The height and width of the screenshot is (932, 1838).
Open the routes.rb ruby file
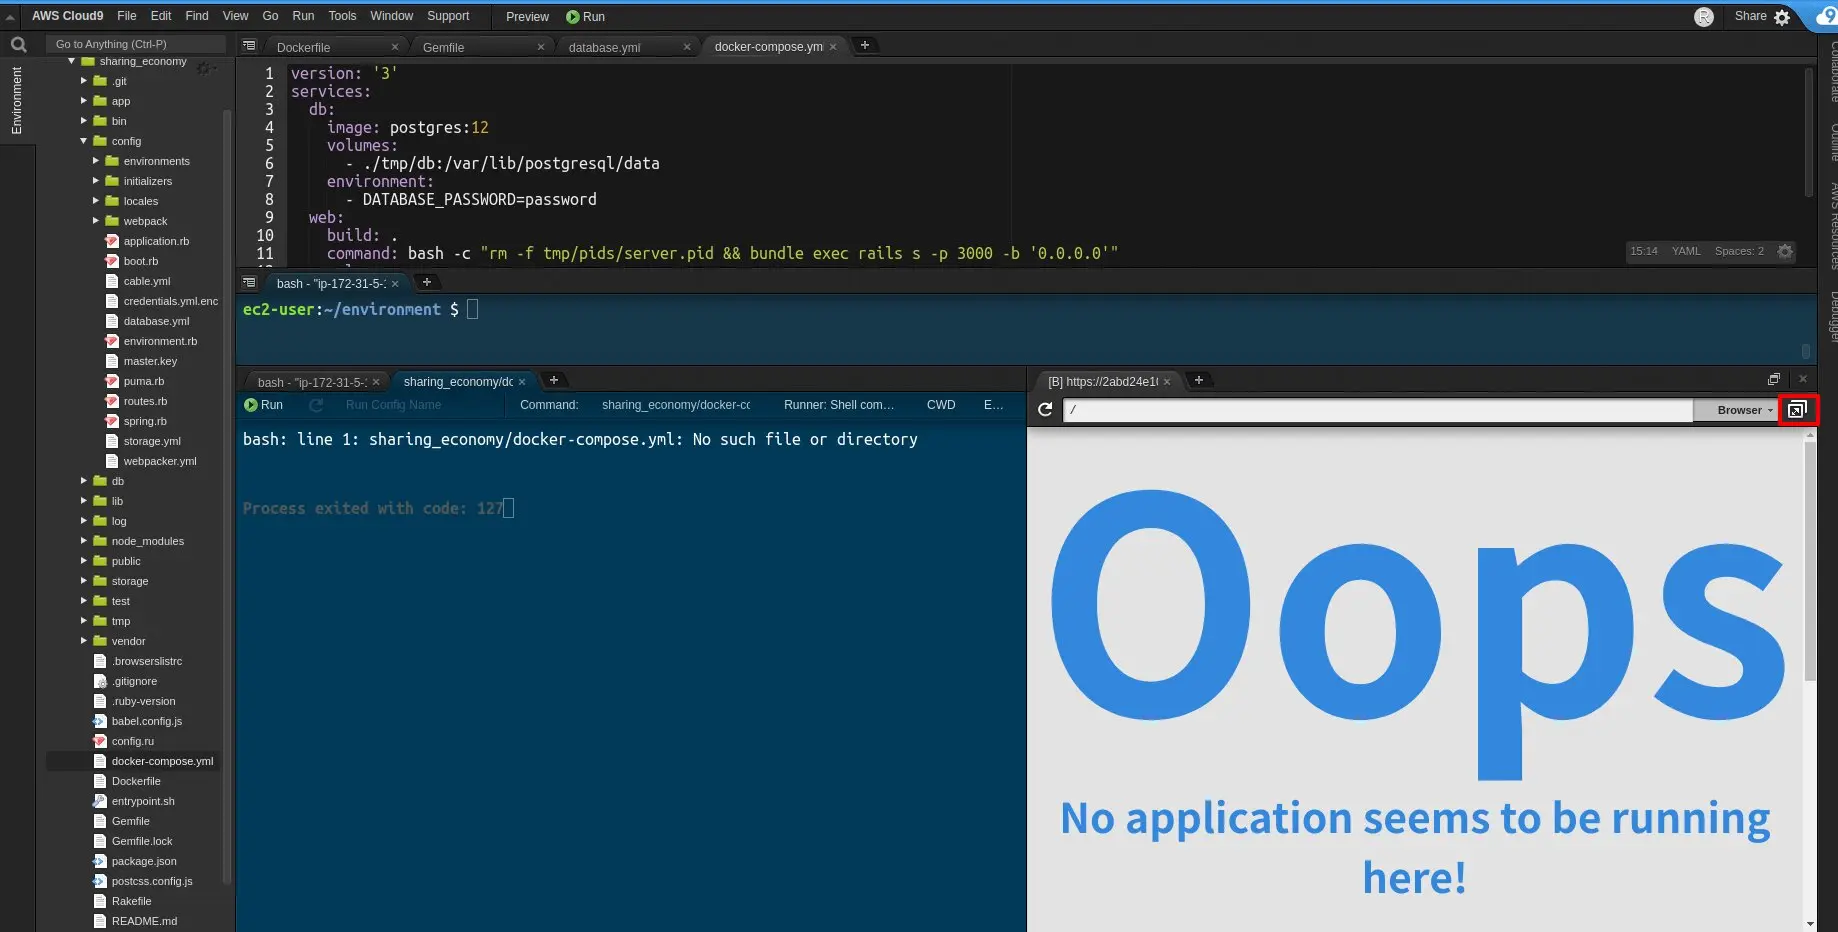click(x=145, y=401)
